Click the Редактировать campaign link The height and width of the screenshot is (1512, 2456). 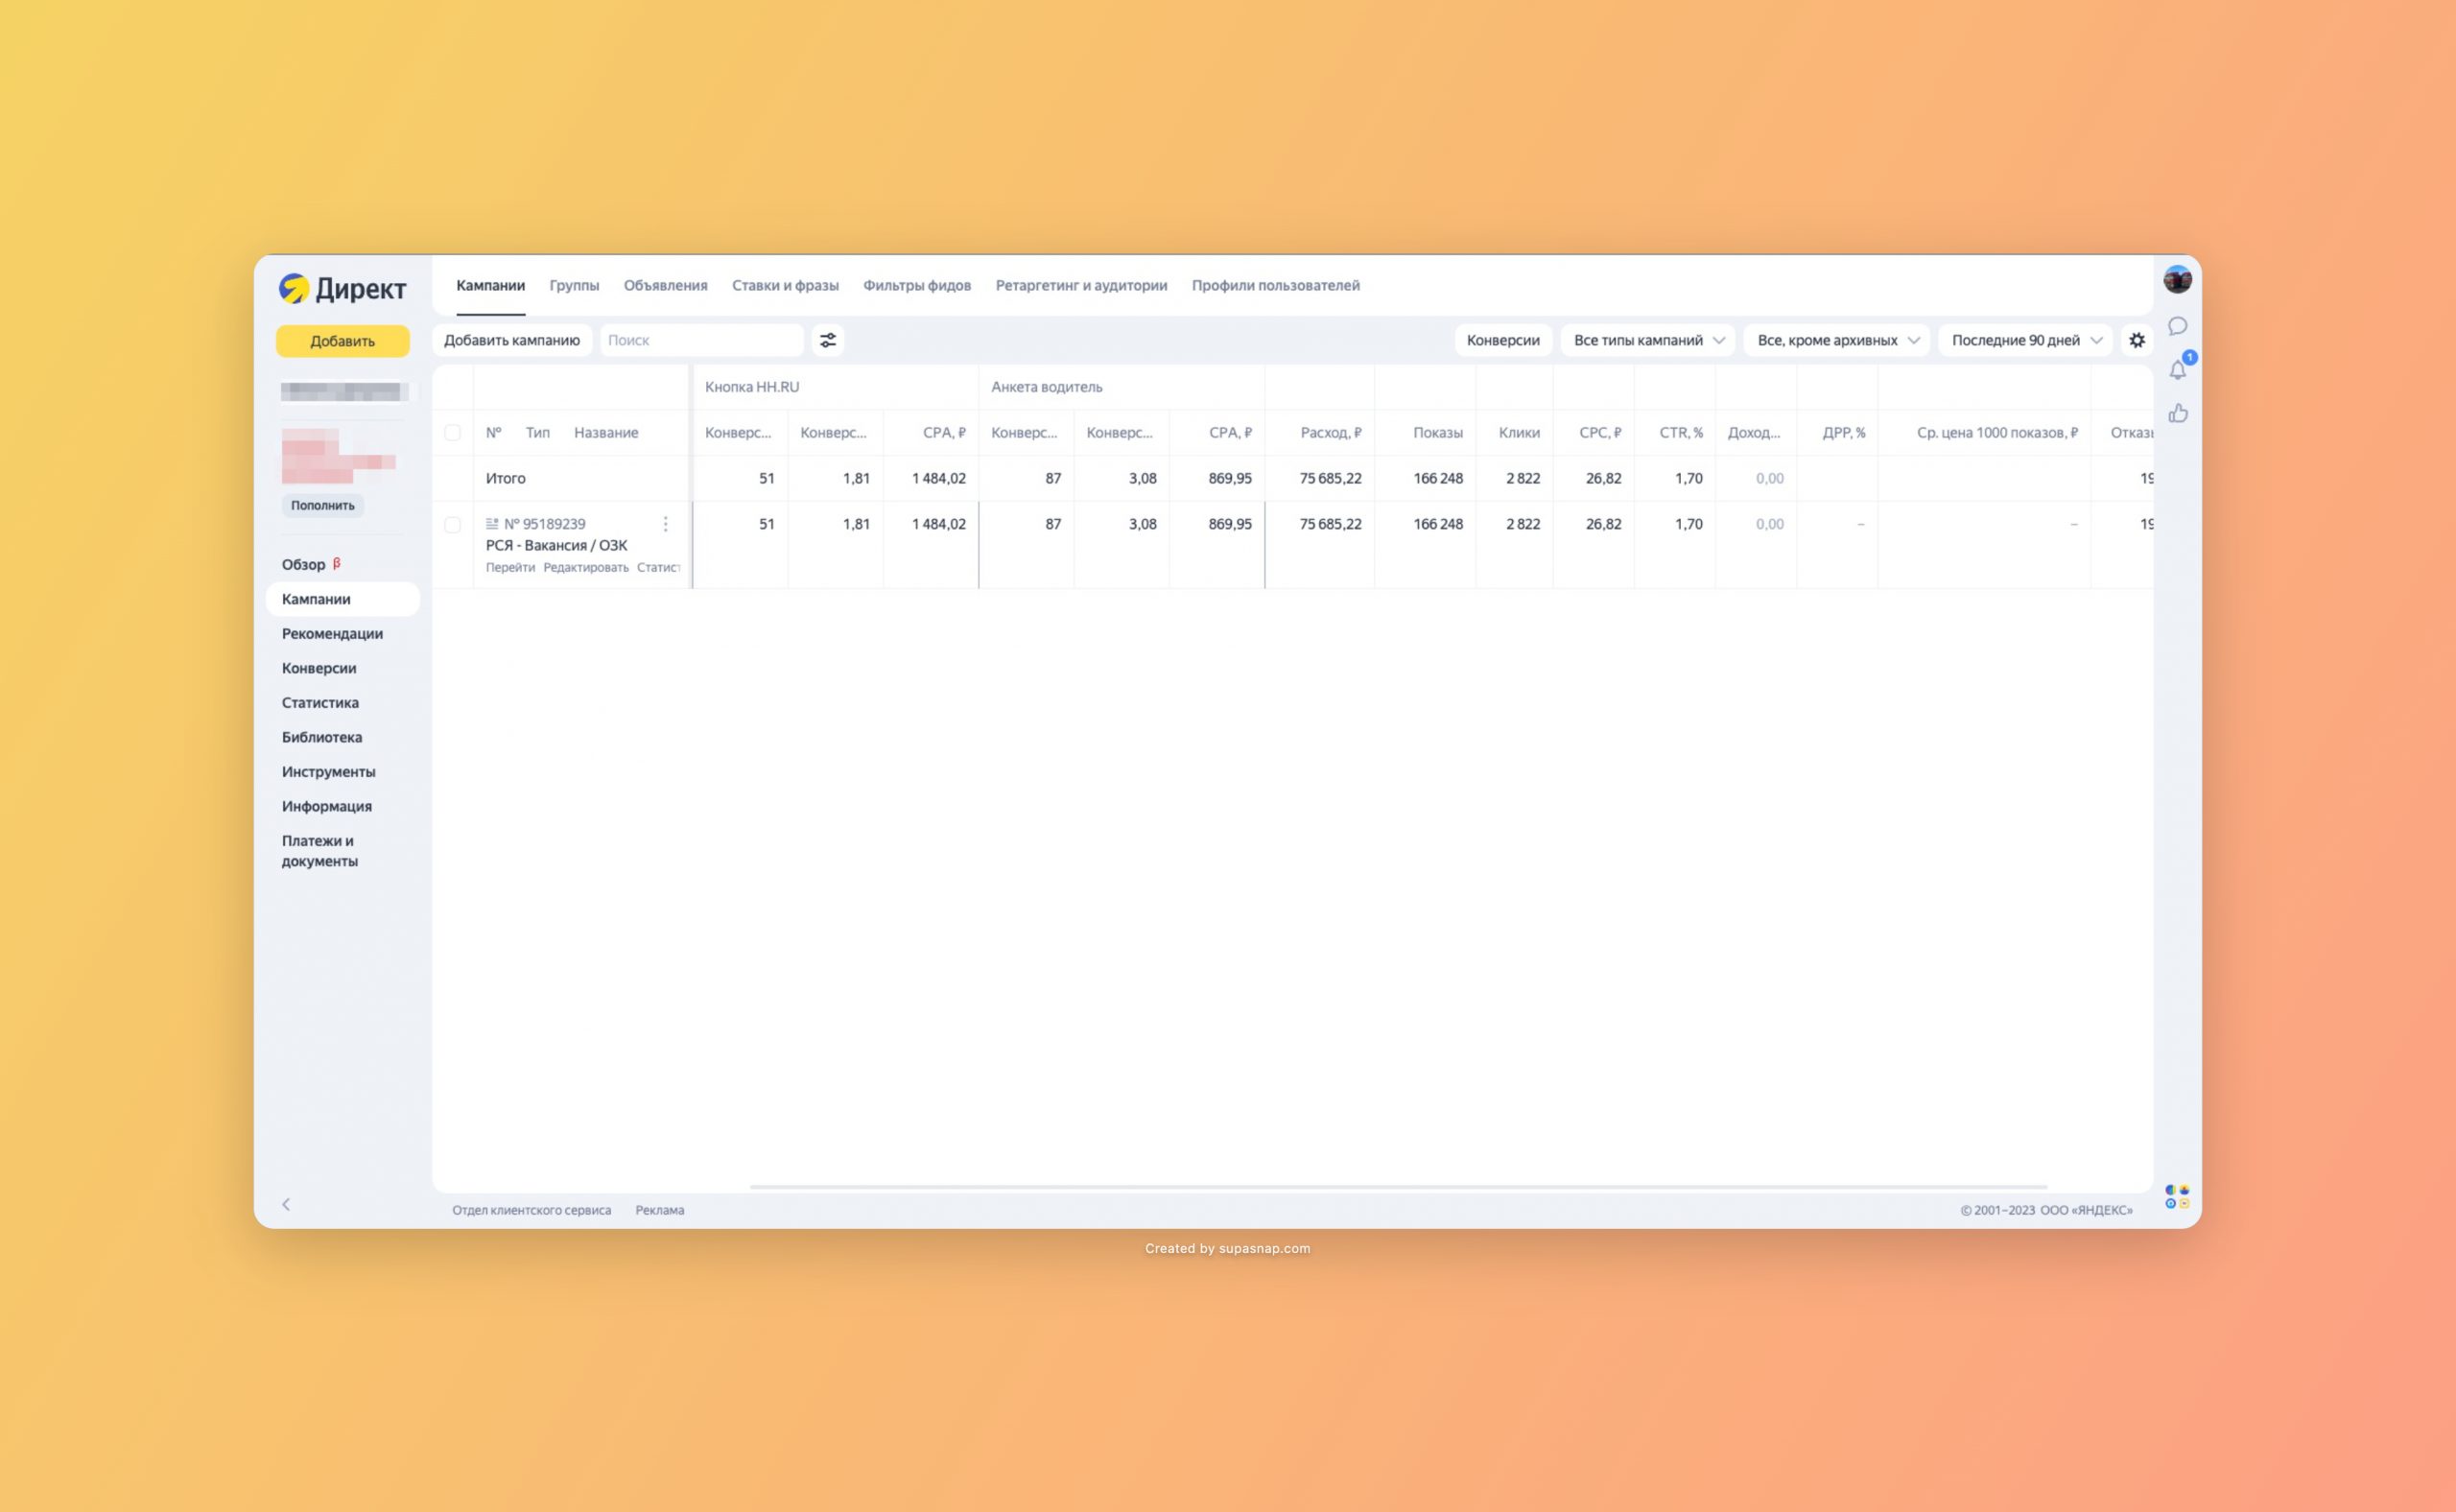point(585,567)
